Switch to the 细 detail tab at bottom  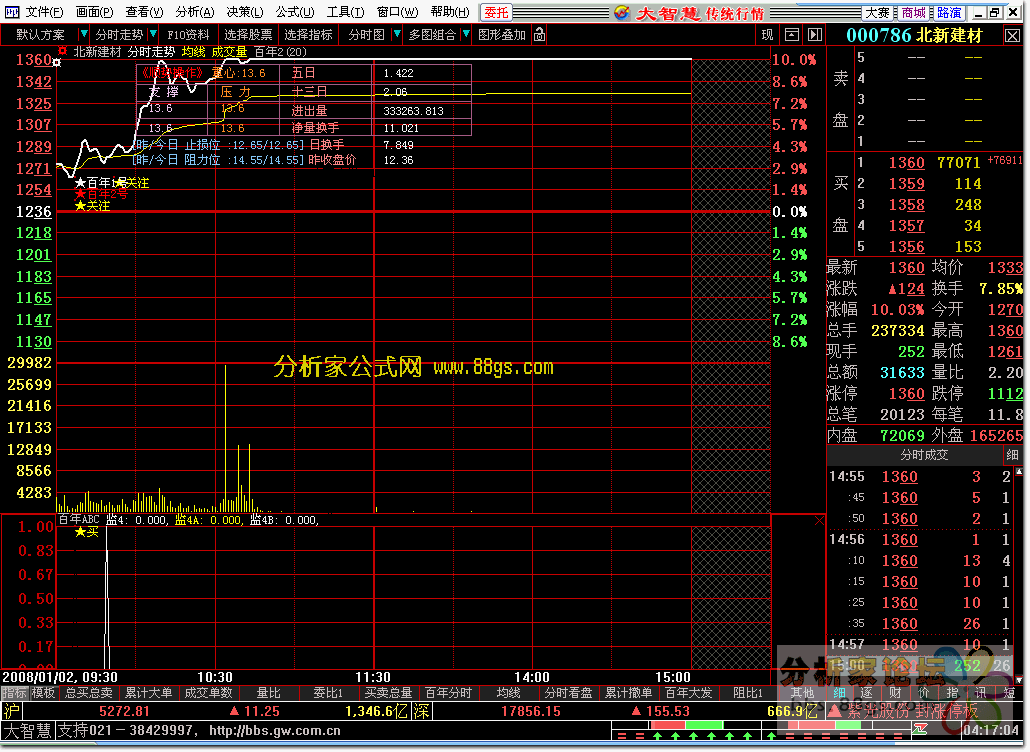[x=840, y=693]
